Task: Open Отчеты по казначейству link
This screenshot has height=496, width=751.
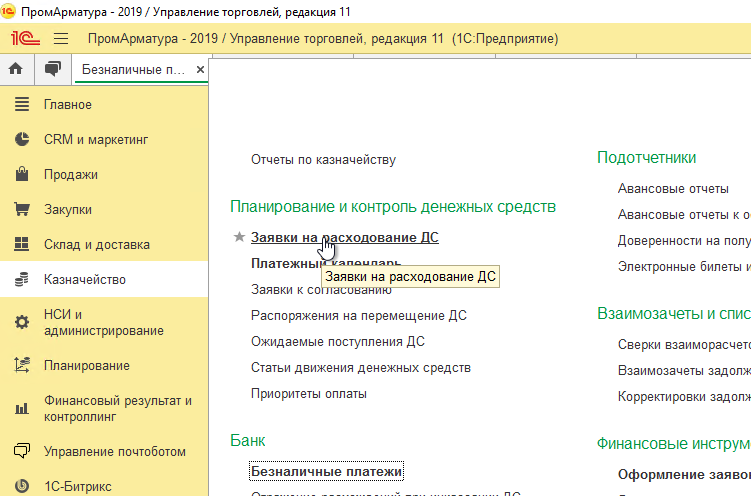Action: pyautogui.click(x=323, y=159)
